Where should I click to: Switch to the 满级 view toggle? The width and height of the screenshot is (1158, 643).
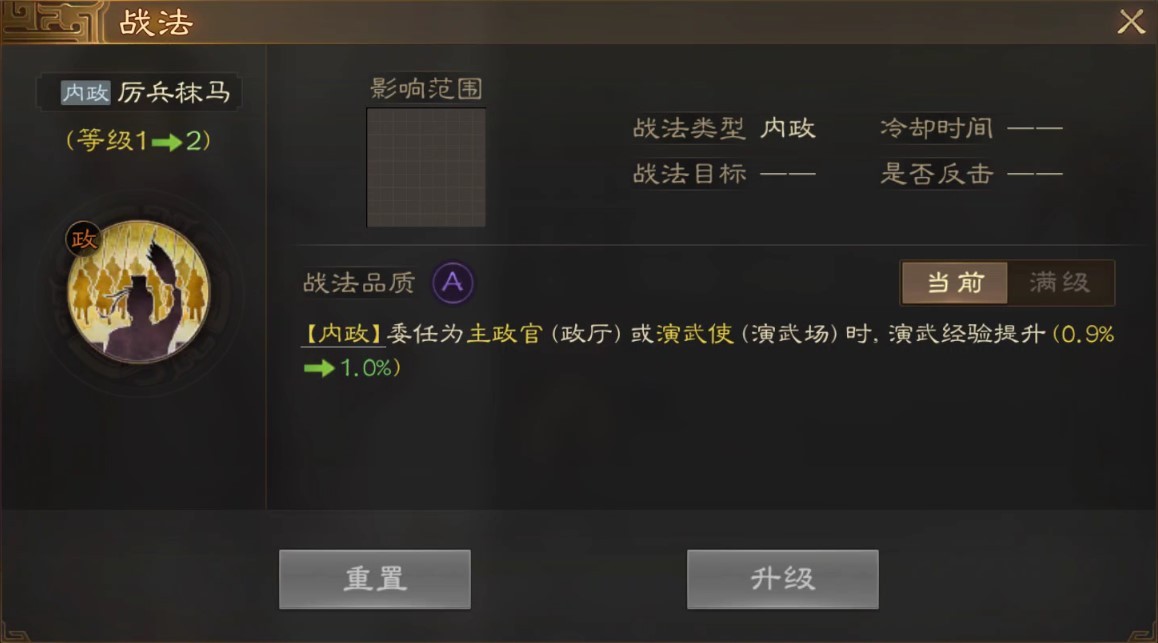pos(1060,282)
